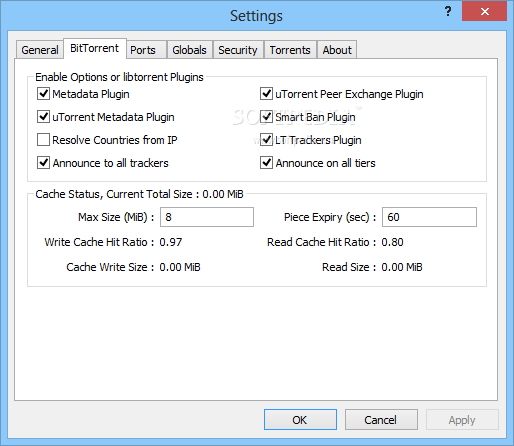Click the help question mark icon

(448, 12)
